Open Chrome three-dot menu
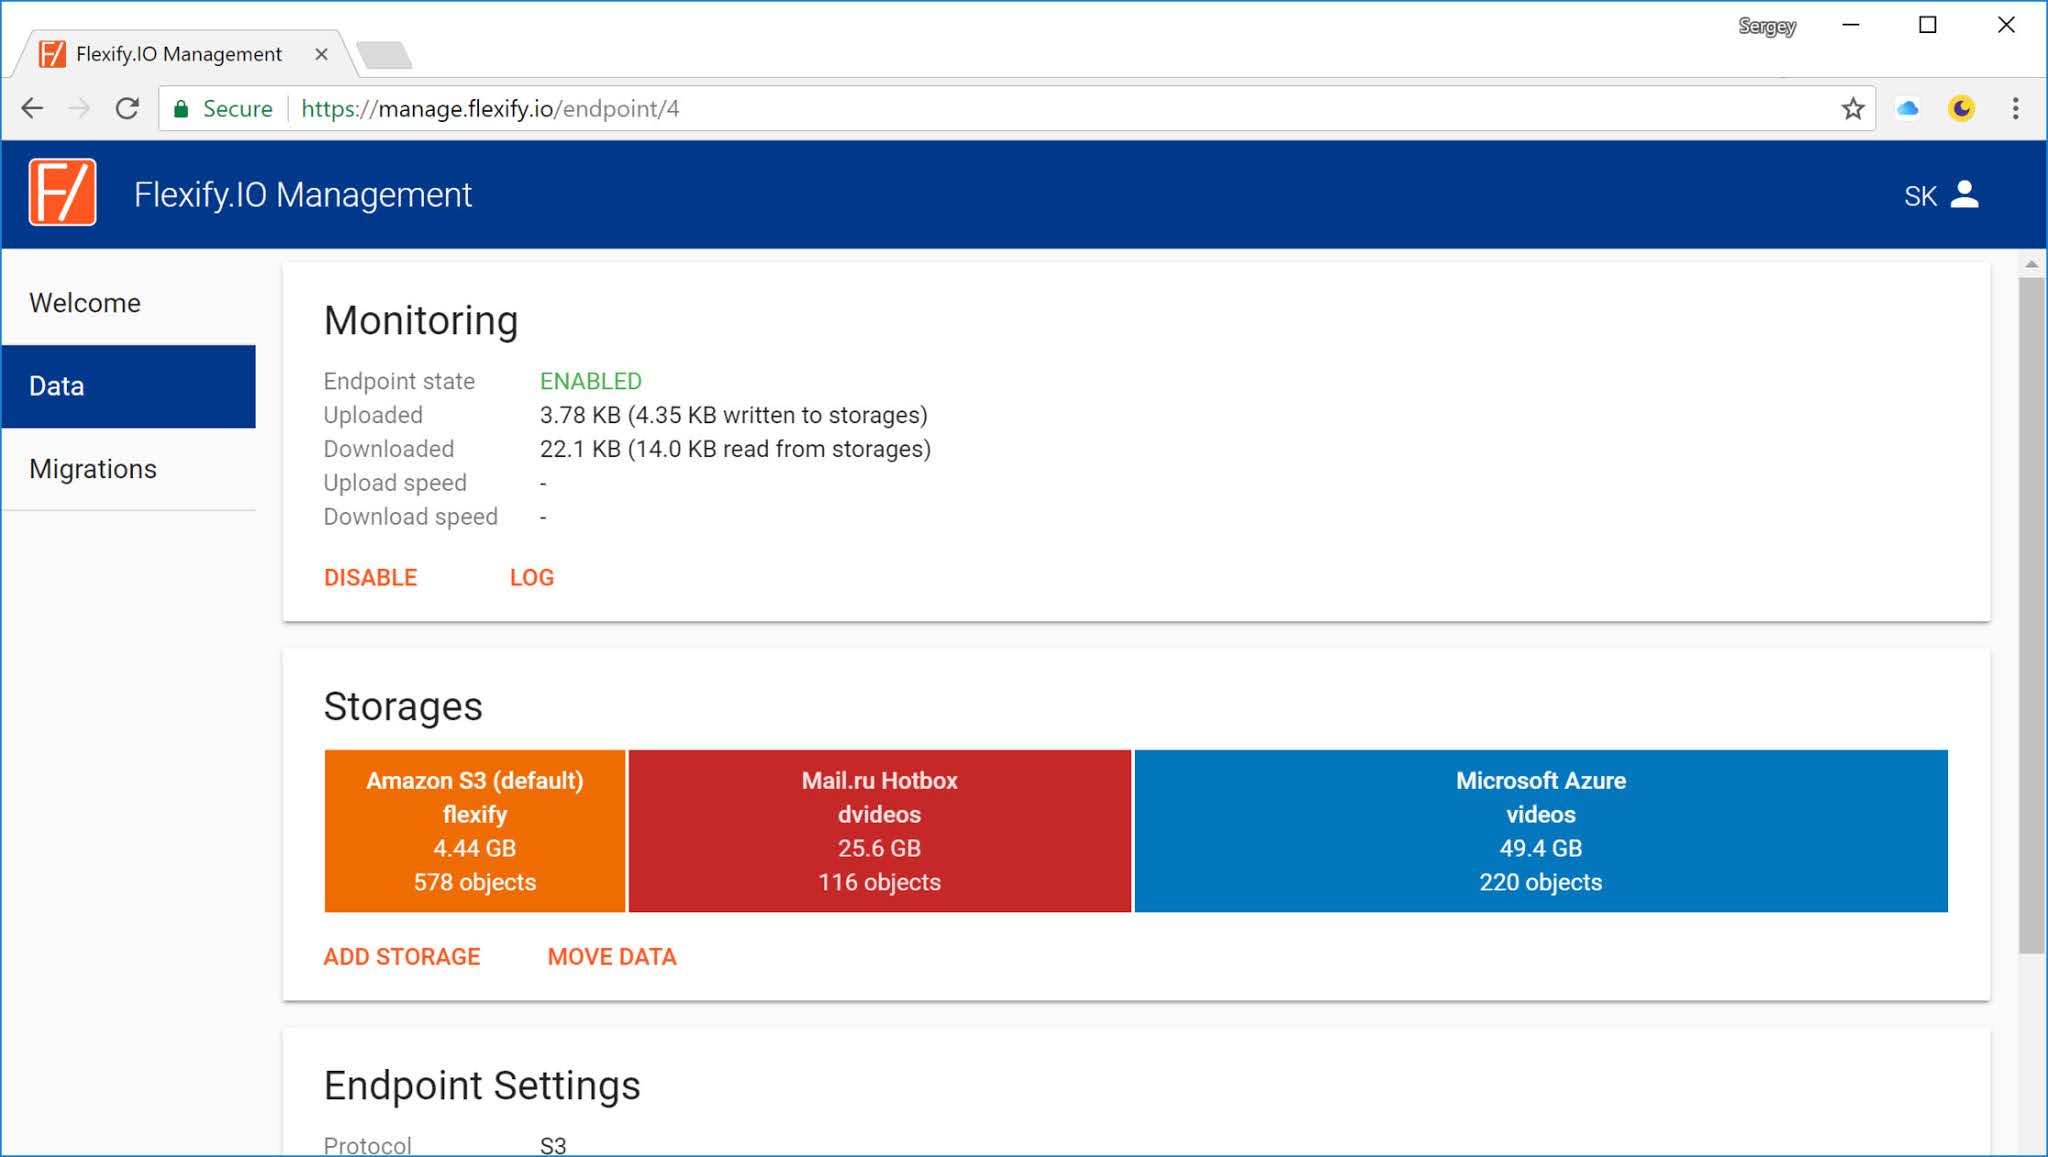The height and width of the screenshot is (1157, 2048). tap(2015, 108)
